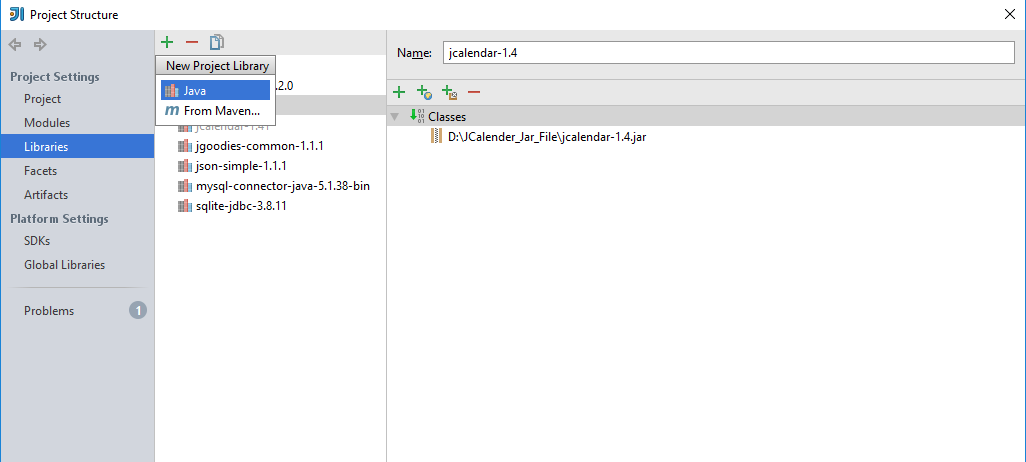Viewport: 1026px width, 462px height.
Task: Click the red remove library minus icon
Action: (x=192, y=43)
